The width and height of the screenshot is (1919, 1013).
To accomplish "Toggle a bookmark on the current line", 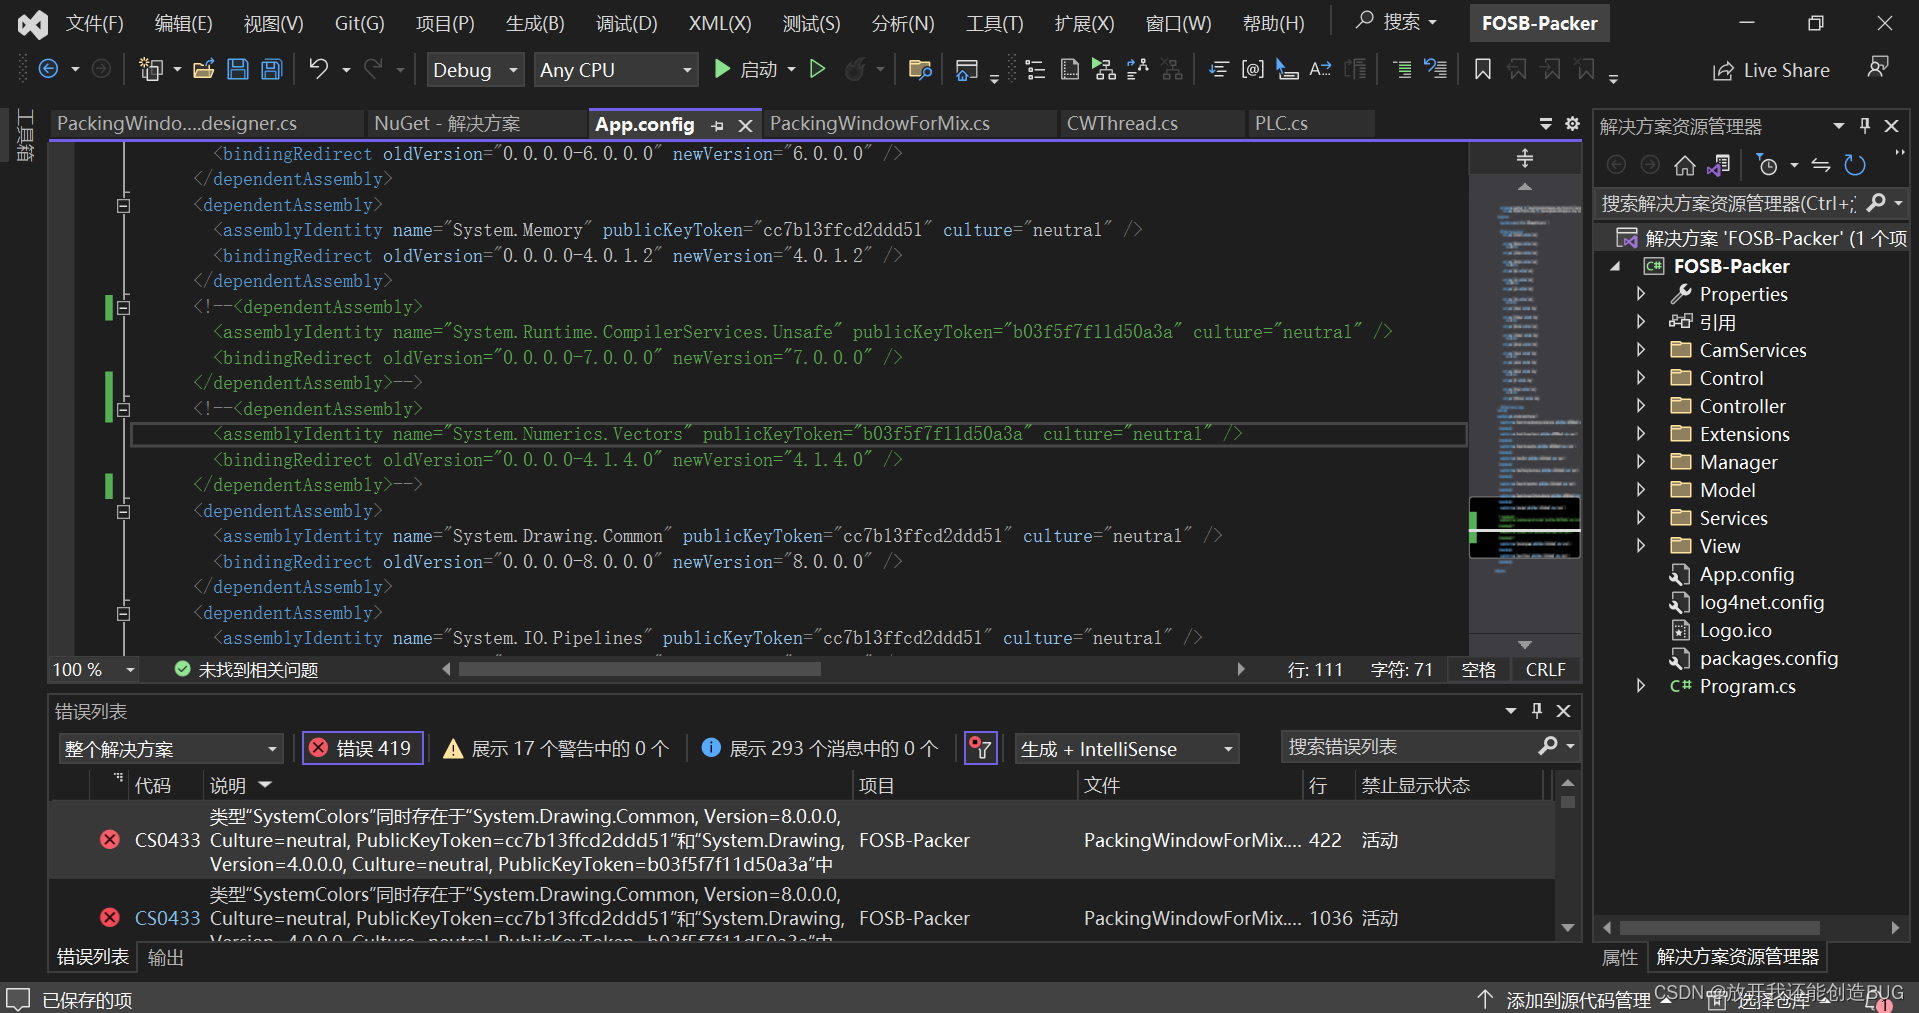I will (1482, 69).
